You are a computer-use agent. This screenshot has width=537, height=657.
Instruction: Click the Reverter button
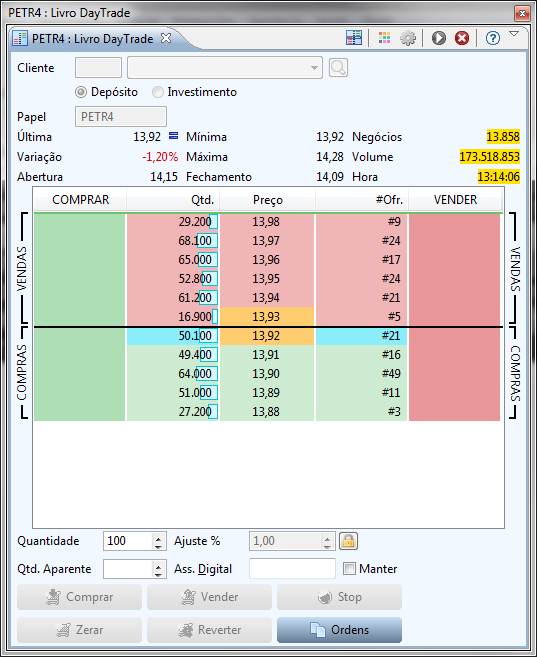tap(209, 630)
